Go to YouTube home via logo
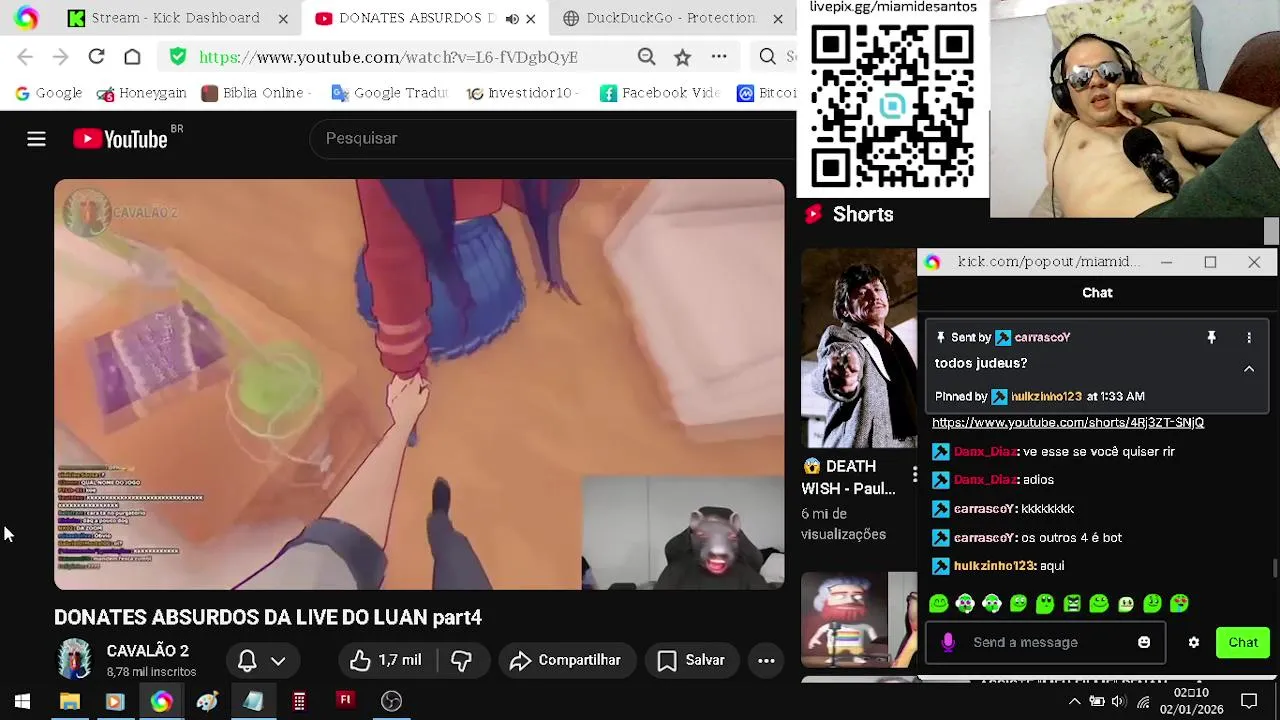This screenshot has width=1280, height=720. [x=120, y=139]
